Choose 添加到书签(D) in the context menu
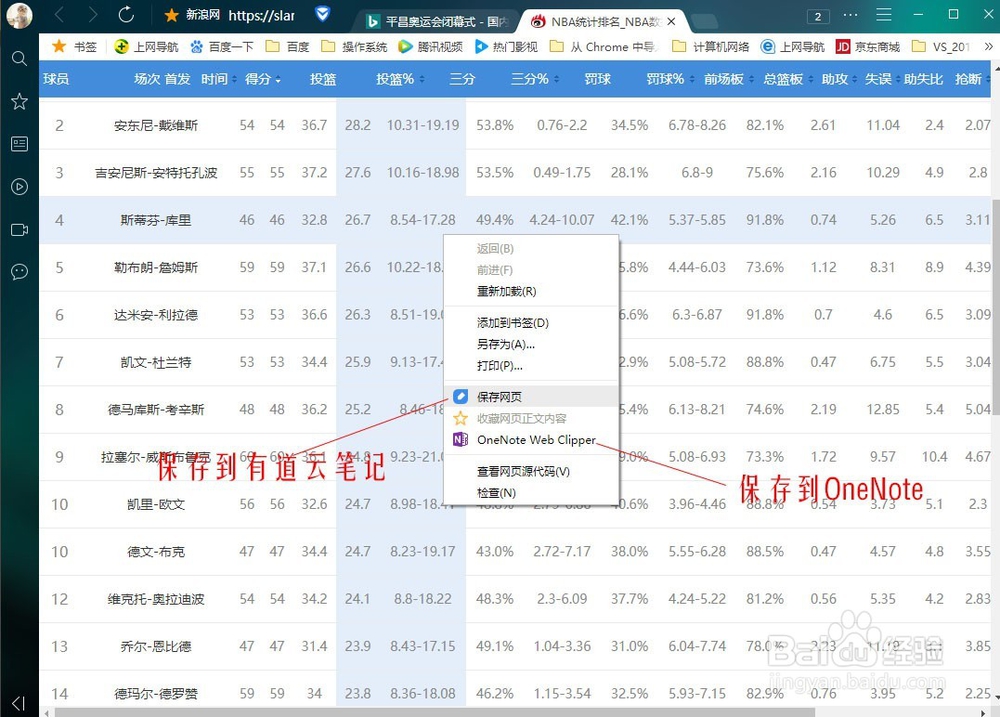Viewport: 1000px width, 717px height. (x=531, y=323)
